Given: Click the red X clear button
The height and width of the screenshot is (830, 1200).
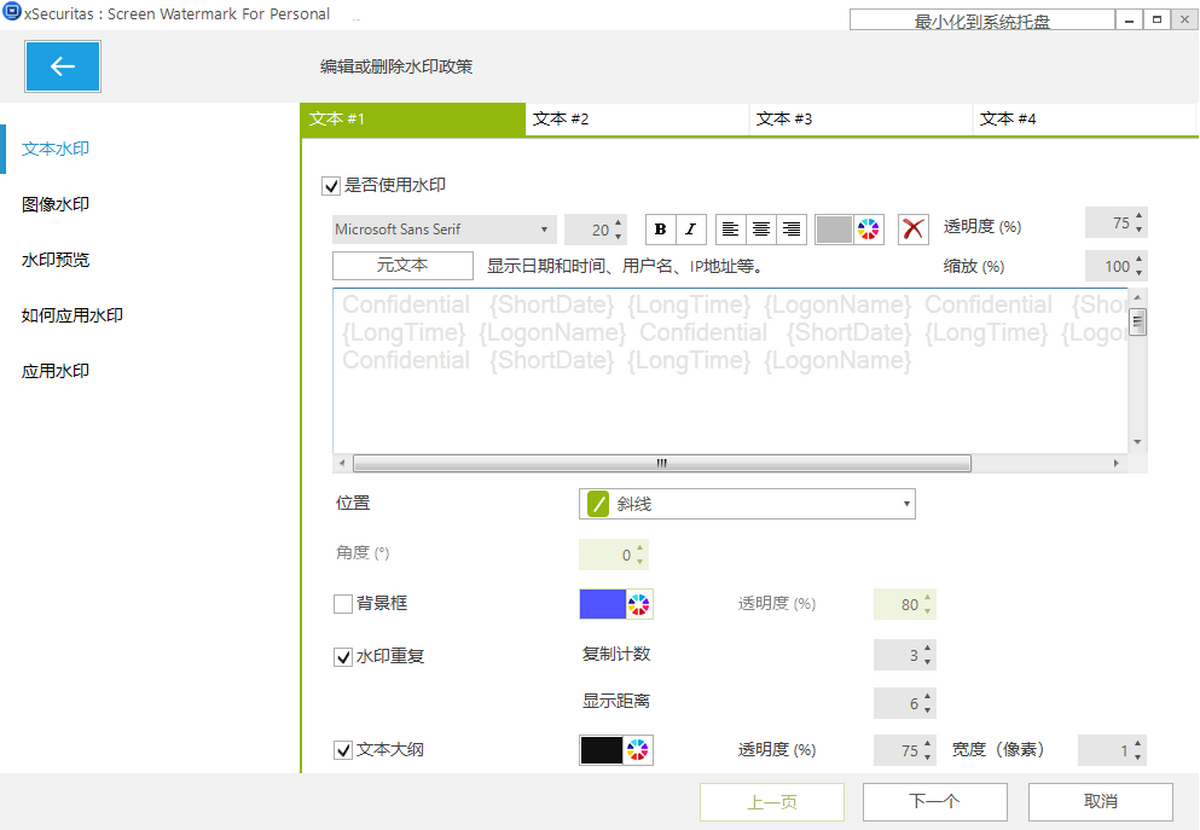Looking at the screenshot, I should coord(912,229).
